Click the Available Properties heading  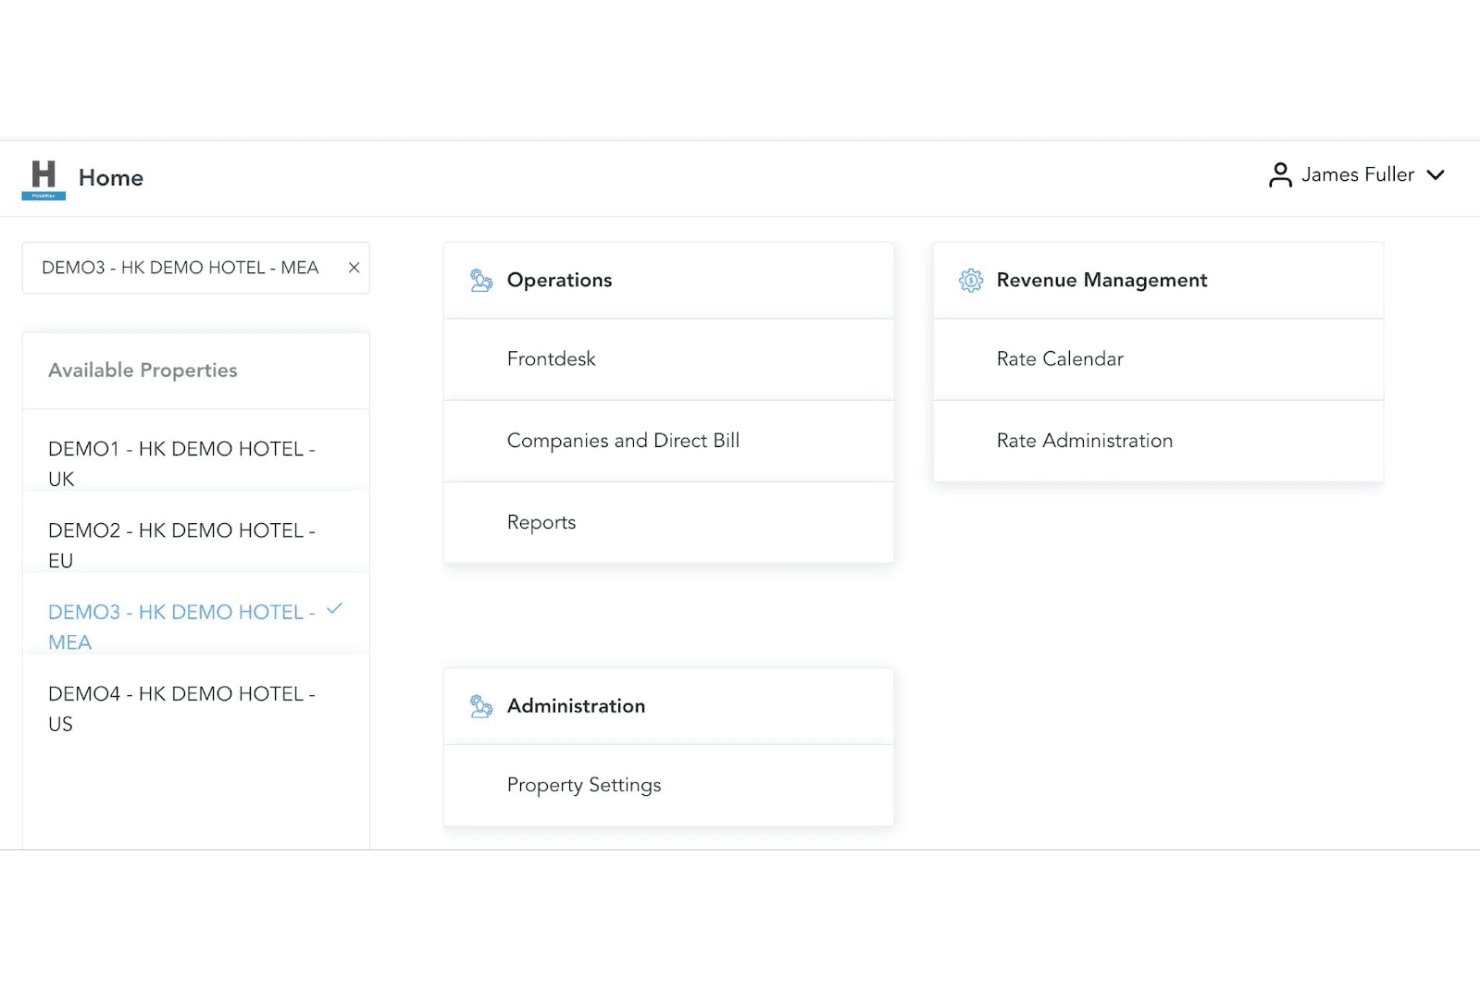tap(143, 371)
